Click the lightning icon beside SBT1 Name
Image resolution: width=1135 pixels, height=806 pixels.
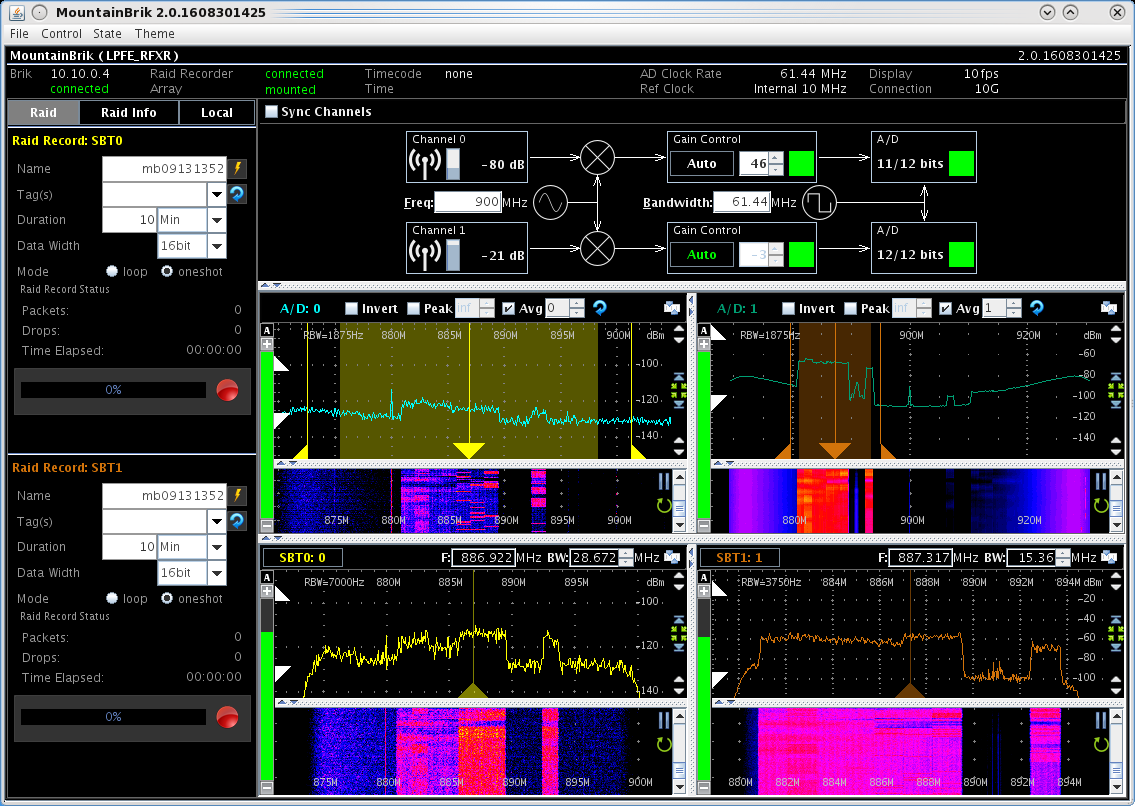tap(237, 495)
